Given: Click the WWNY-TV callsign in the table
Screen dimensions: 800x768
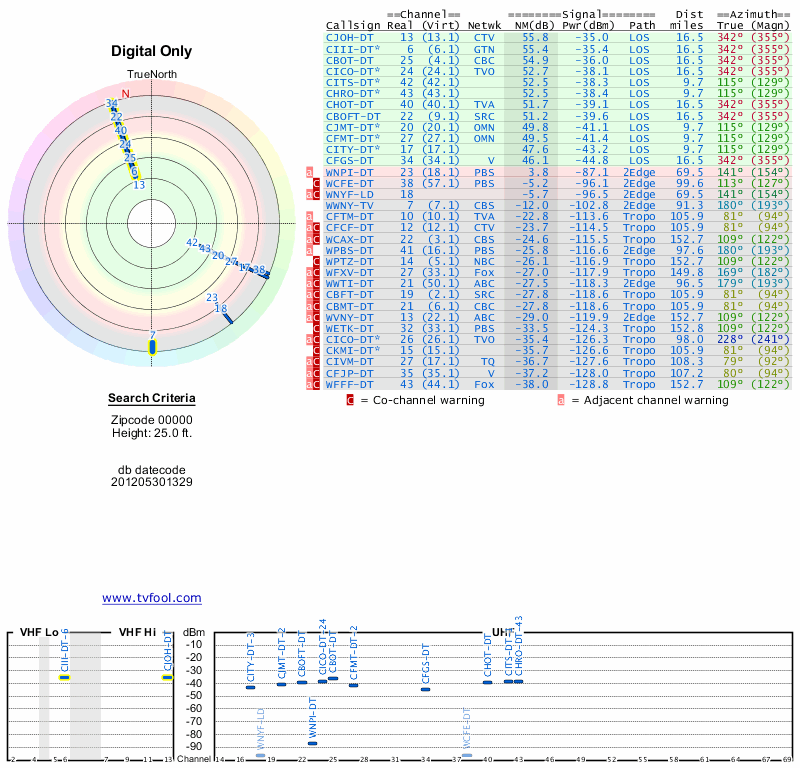Looking at the screenshot, I should point(350,206).
